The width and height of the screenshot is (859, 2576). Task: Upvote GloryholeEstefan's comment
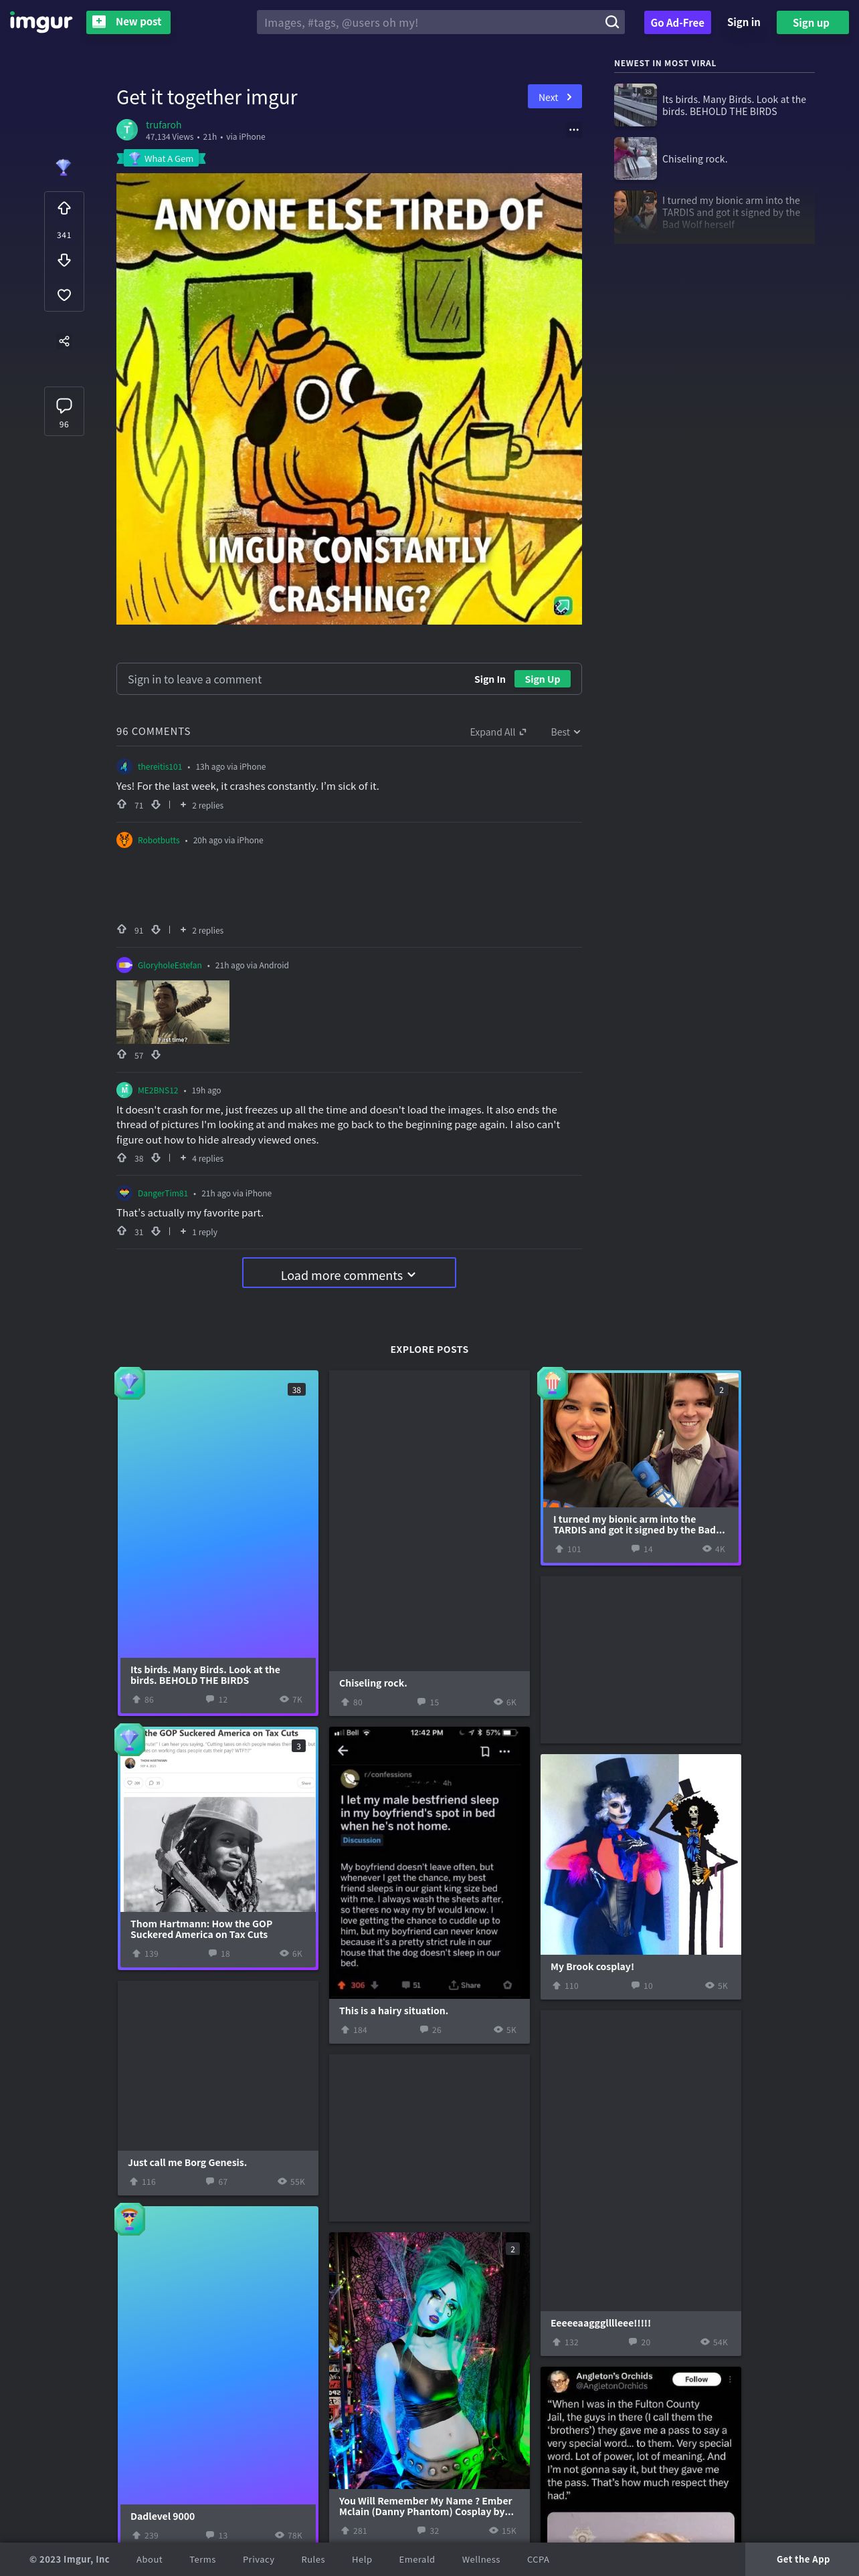pos(122,1054)
